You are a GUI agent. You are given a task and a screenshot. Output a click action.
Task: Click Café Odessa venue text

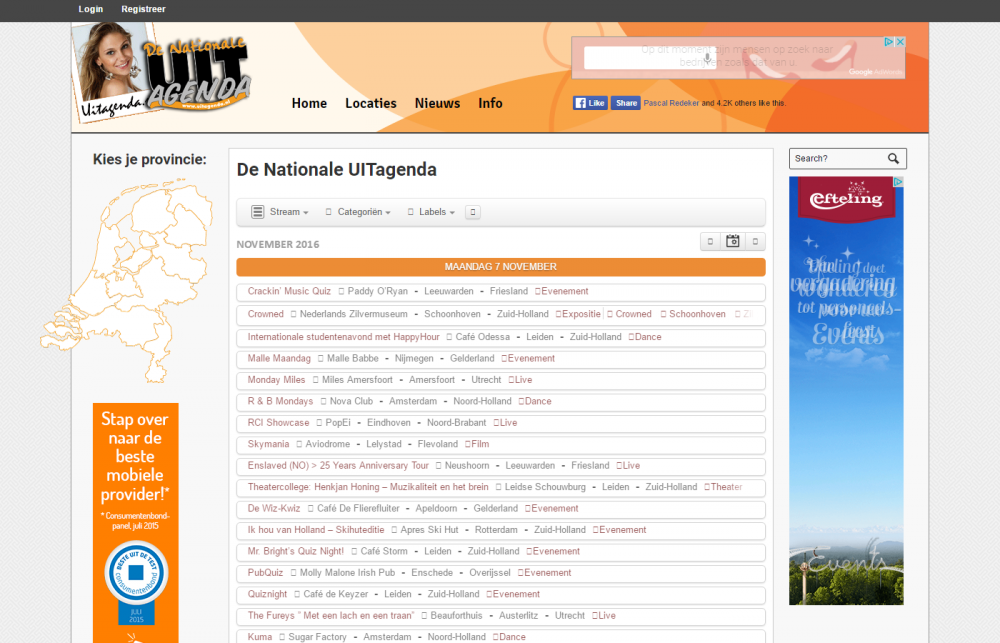[x=483, y=337]
